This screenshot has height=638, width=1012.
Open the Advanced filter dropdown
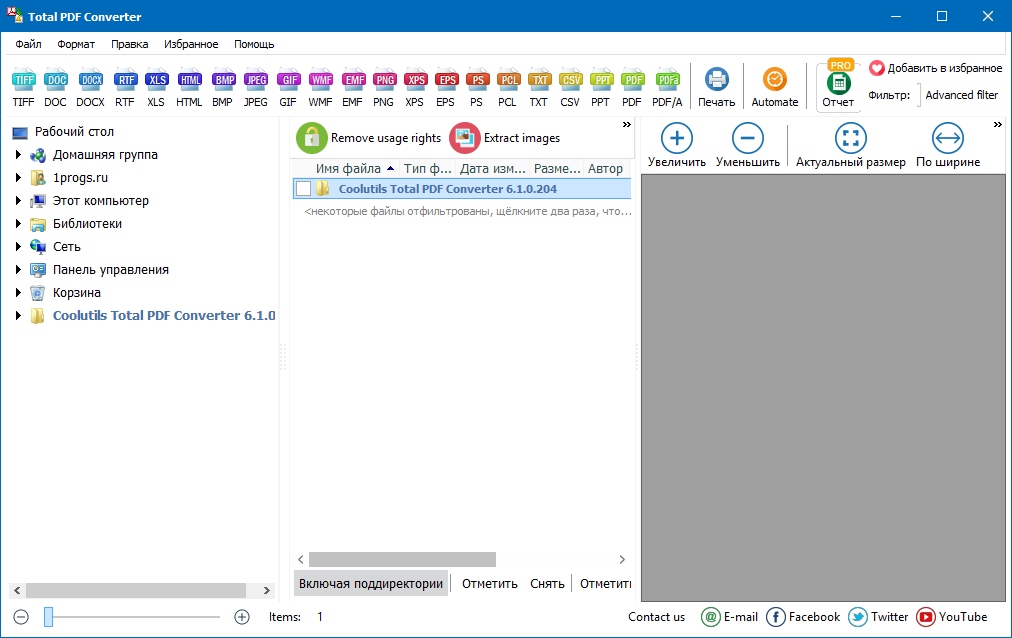[x=961, y=95]
